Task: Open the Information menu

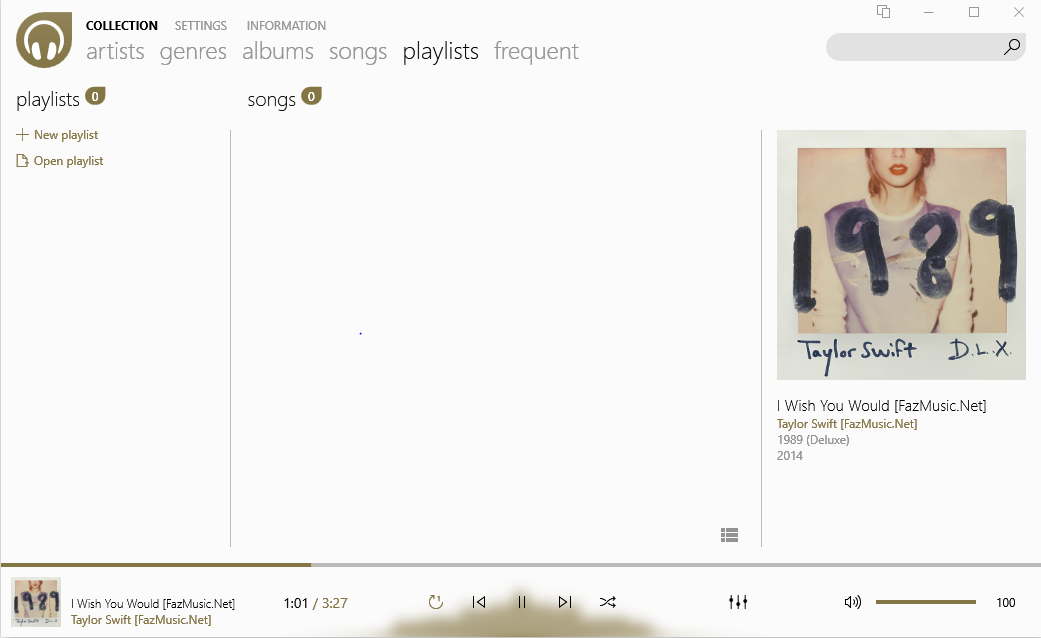Action: pos(286,25)
